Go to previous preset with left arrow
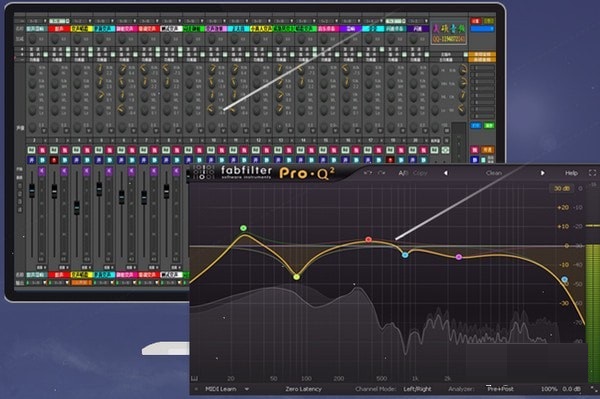The width and height of the screenshot is (600, 399). pos(446,173)
